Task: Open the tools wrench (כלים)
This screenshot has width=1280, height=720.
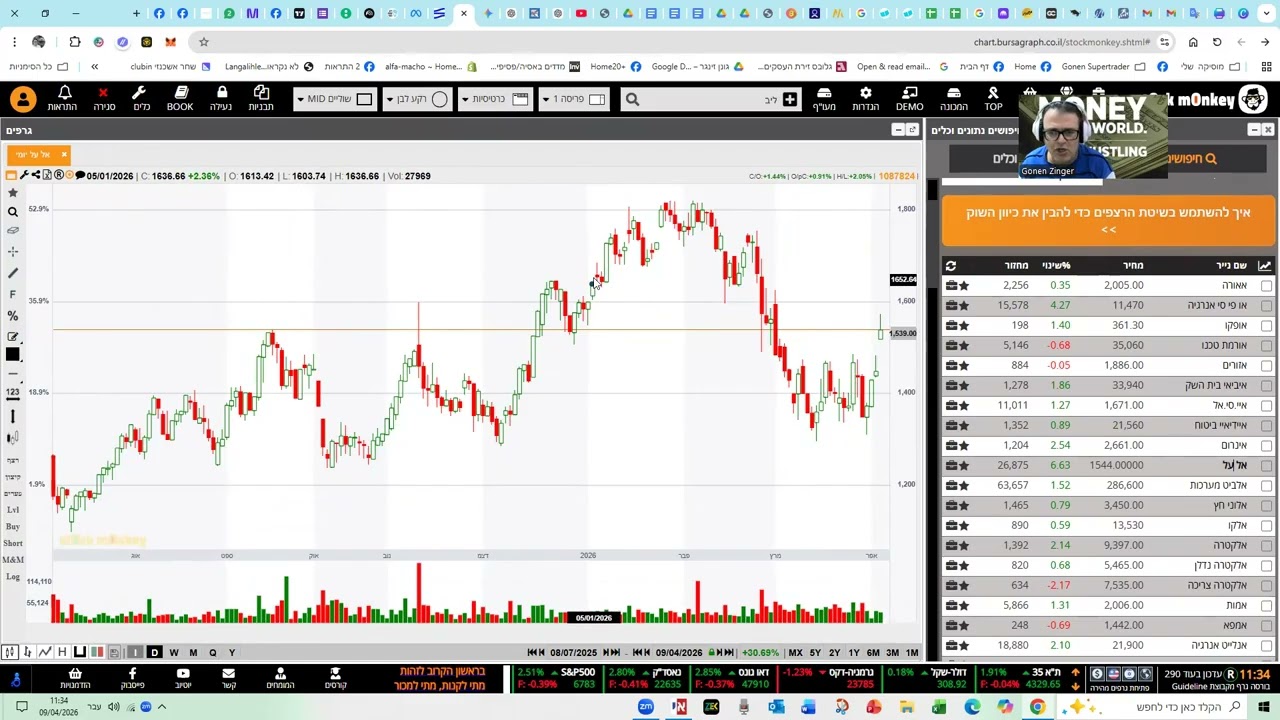Action: tap(141, 98)
